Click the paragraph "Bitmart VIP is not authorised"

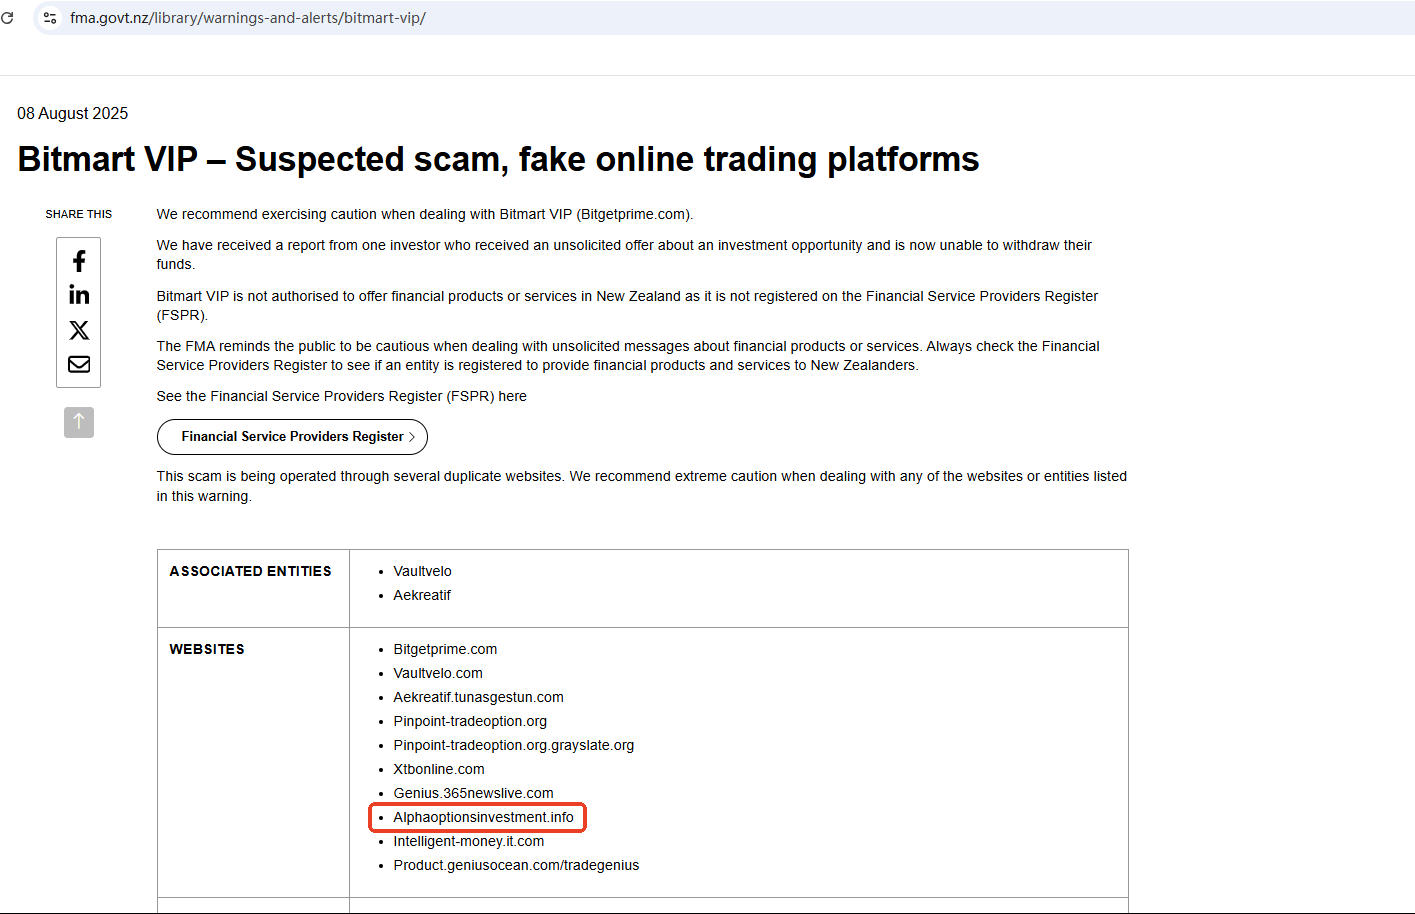(x=627, y=305)
